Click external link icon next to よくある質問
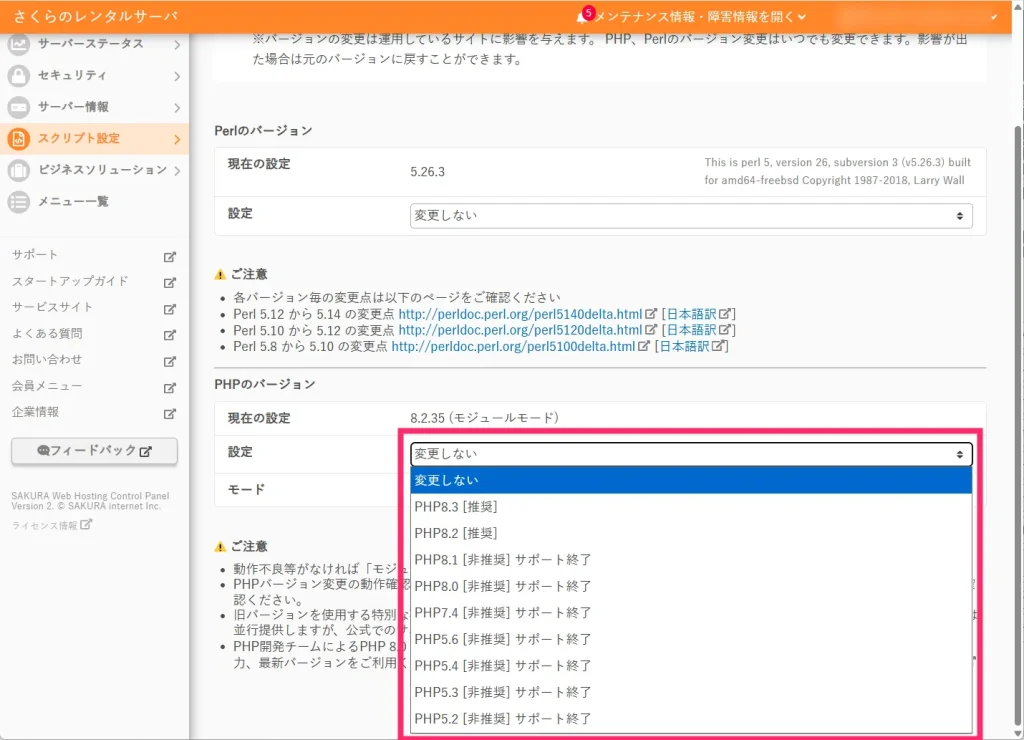This screenshot has height=740, width=1024. click(x=170, y=335)
